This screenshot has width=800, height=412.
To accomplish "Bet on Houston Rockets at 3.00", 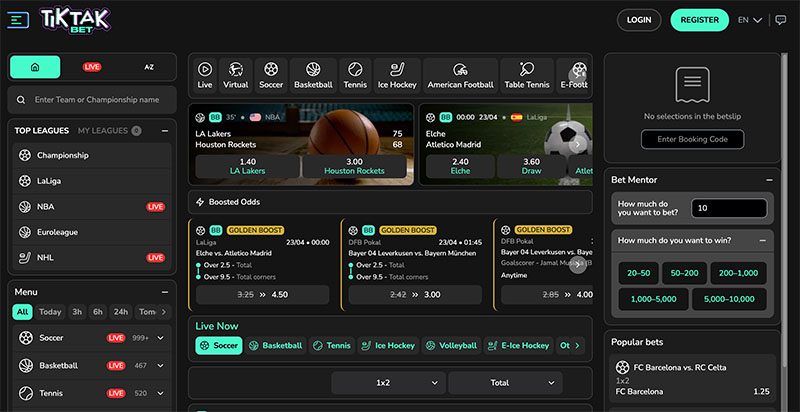I will point(355,166).
